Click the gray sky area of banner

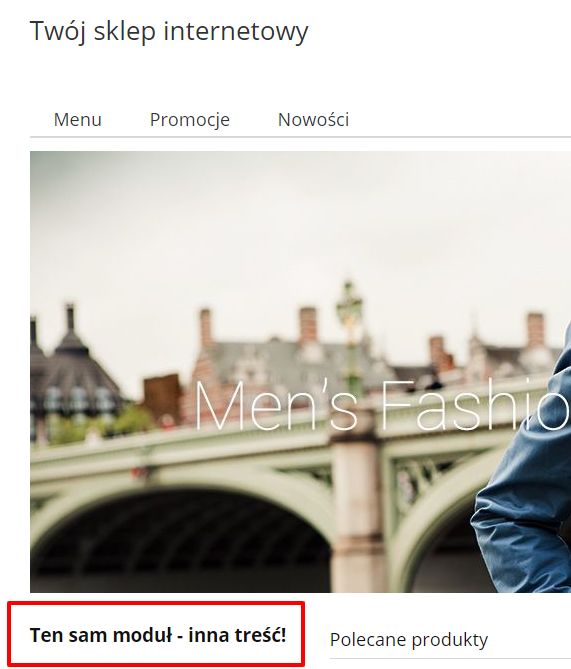pos(299,222)
